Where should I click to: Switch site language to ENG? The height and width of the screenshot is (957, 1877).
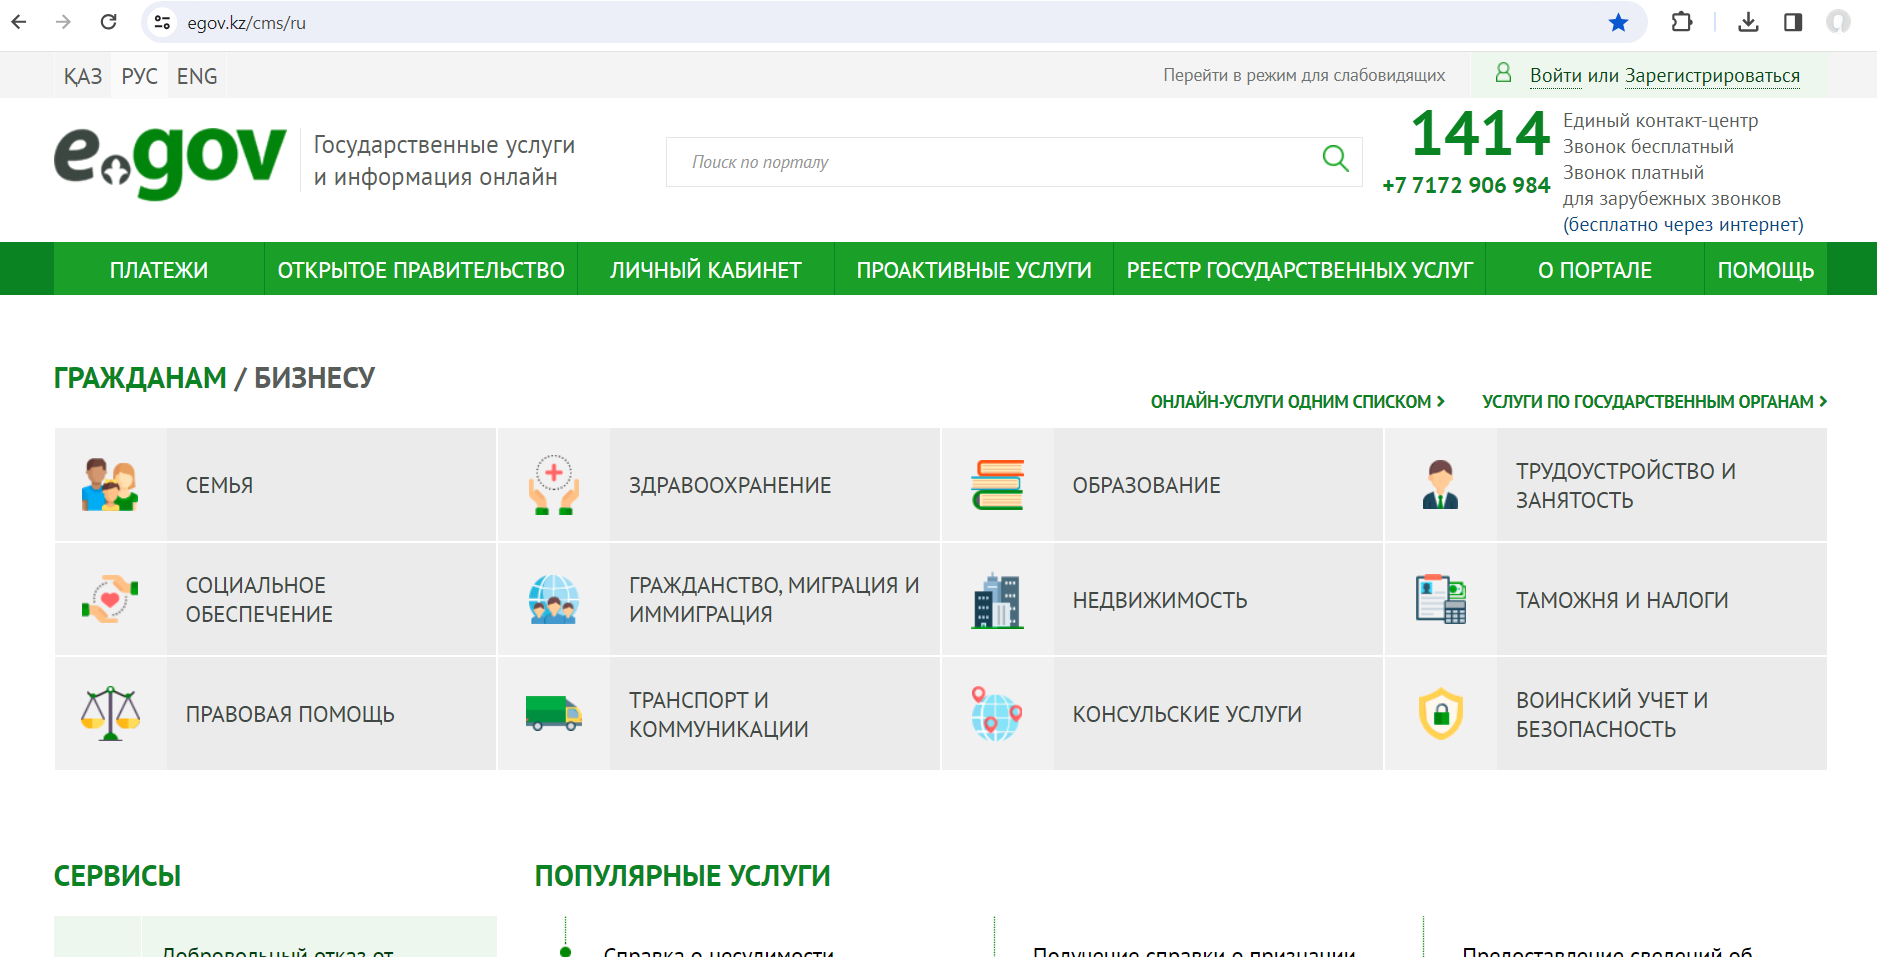(197, 77)
